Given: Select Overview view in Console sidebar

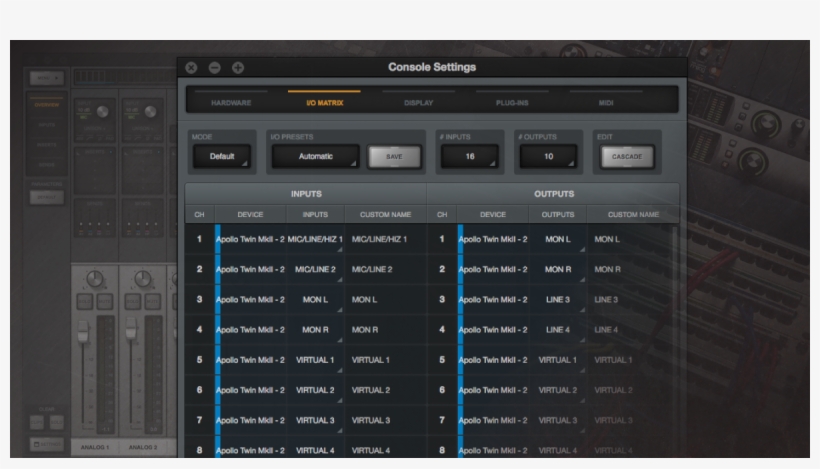Looking at the screenshot, I should 47,105.
